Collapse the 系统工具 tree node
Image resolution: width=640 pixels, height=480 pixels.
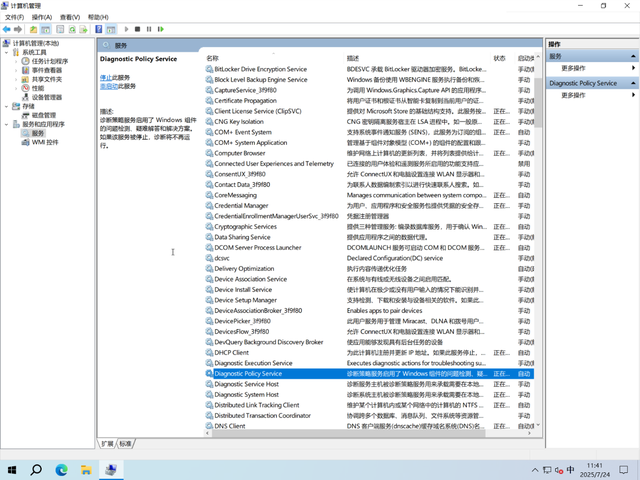tap(6, 52)
